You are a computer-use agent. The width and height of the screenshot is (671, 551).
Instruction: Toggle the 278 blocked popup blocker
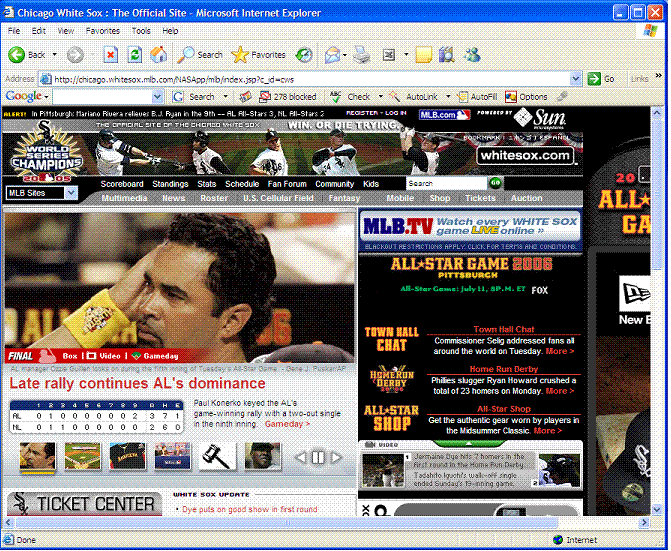pyautogui.click(x=285, y=97)
